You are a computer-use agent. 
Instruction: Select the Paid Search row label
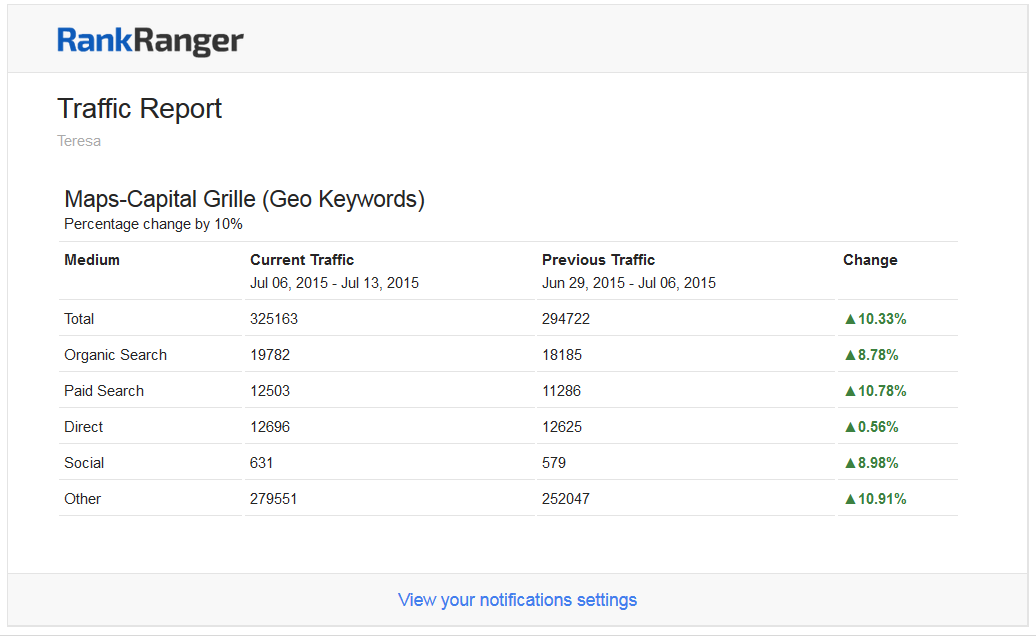[x=104, y=391]
